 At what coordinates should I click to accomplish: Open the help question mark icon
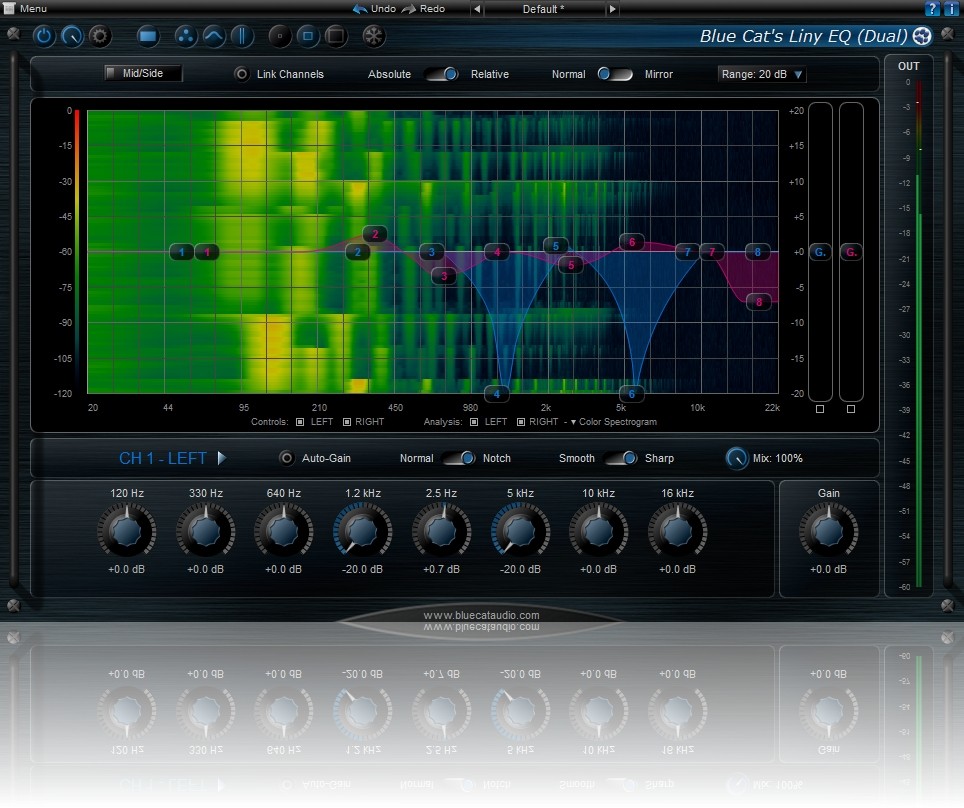pyautogui.click(x=932, y=9)
